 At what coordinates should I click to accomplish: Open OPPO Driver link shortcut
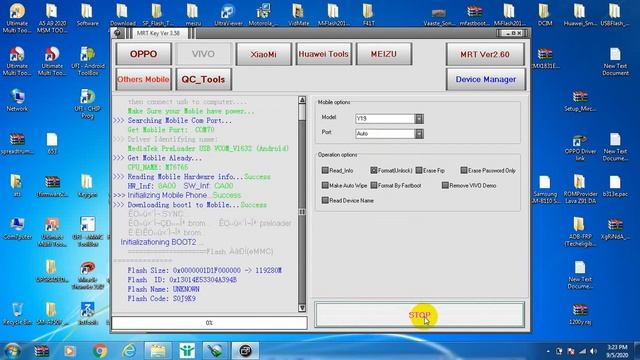580,147
